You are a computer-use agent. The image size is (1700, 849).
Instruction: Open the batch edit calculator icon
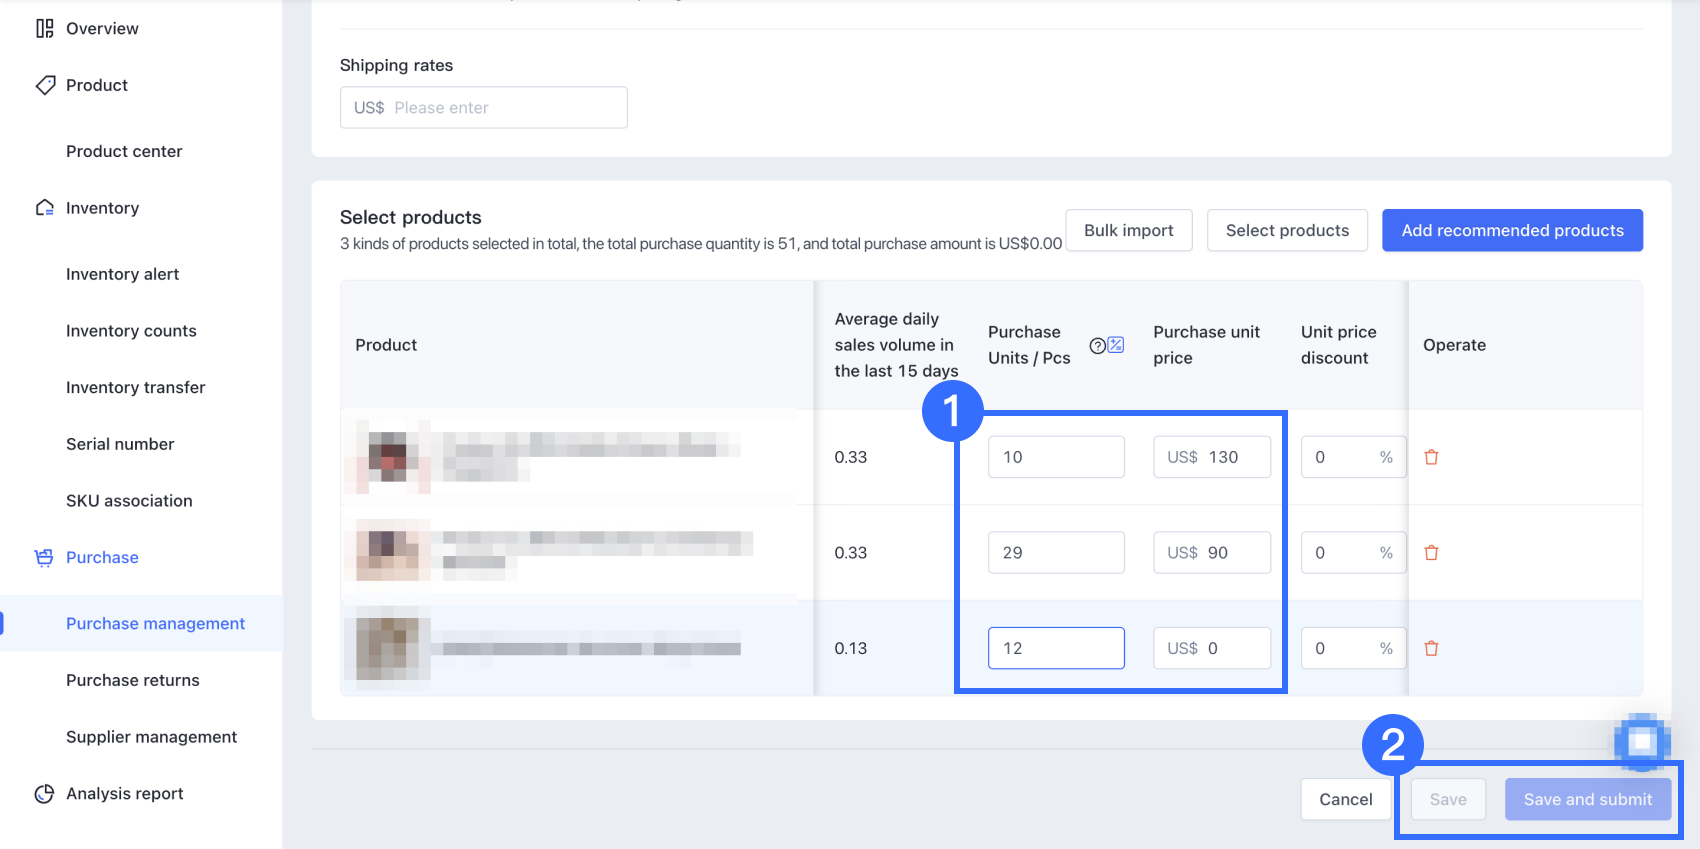[1116, 345]
